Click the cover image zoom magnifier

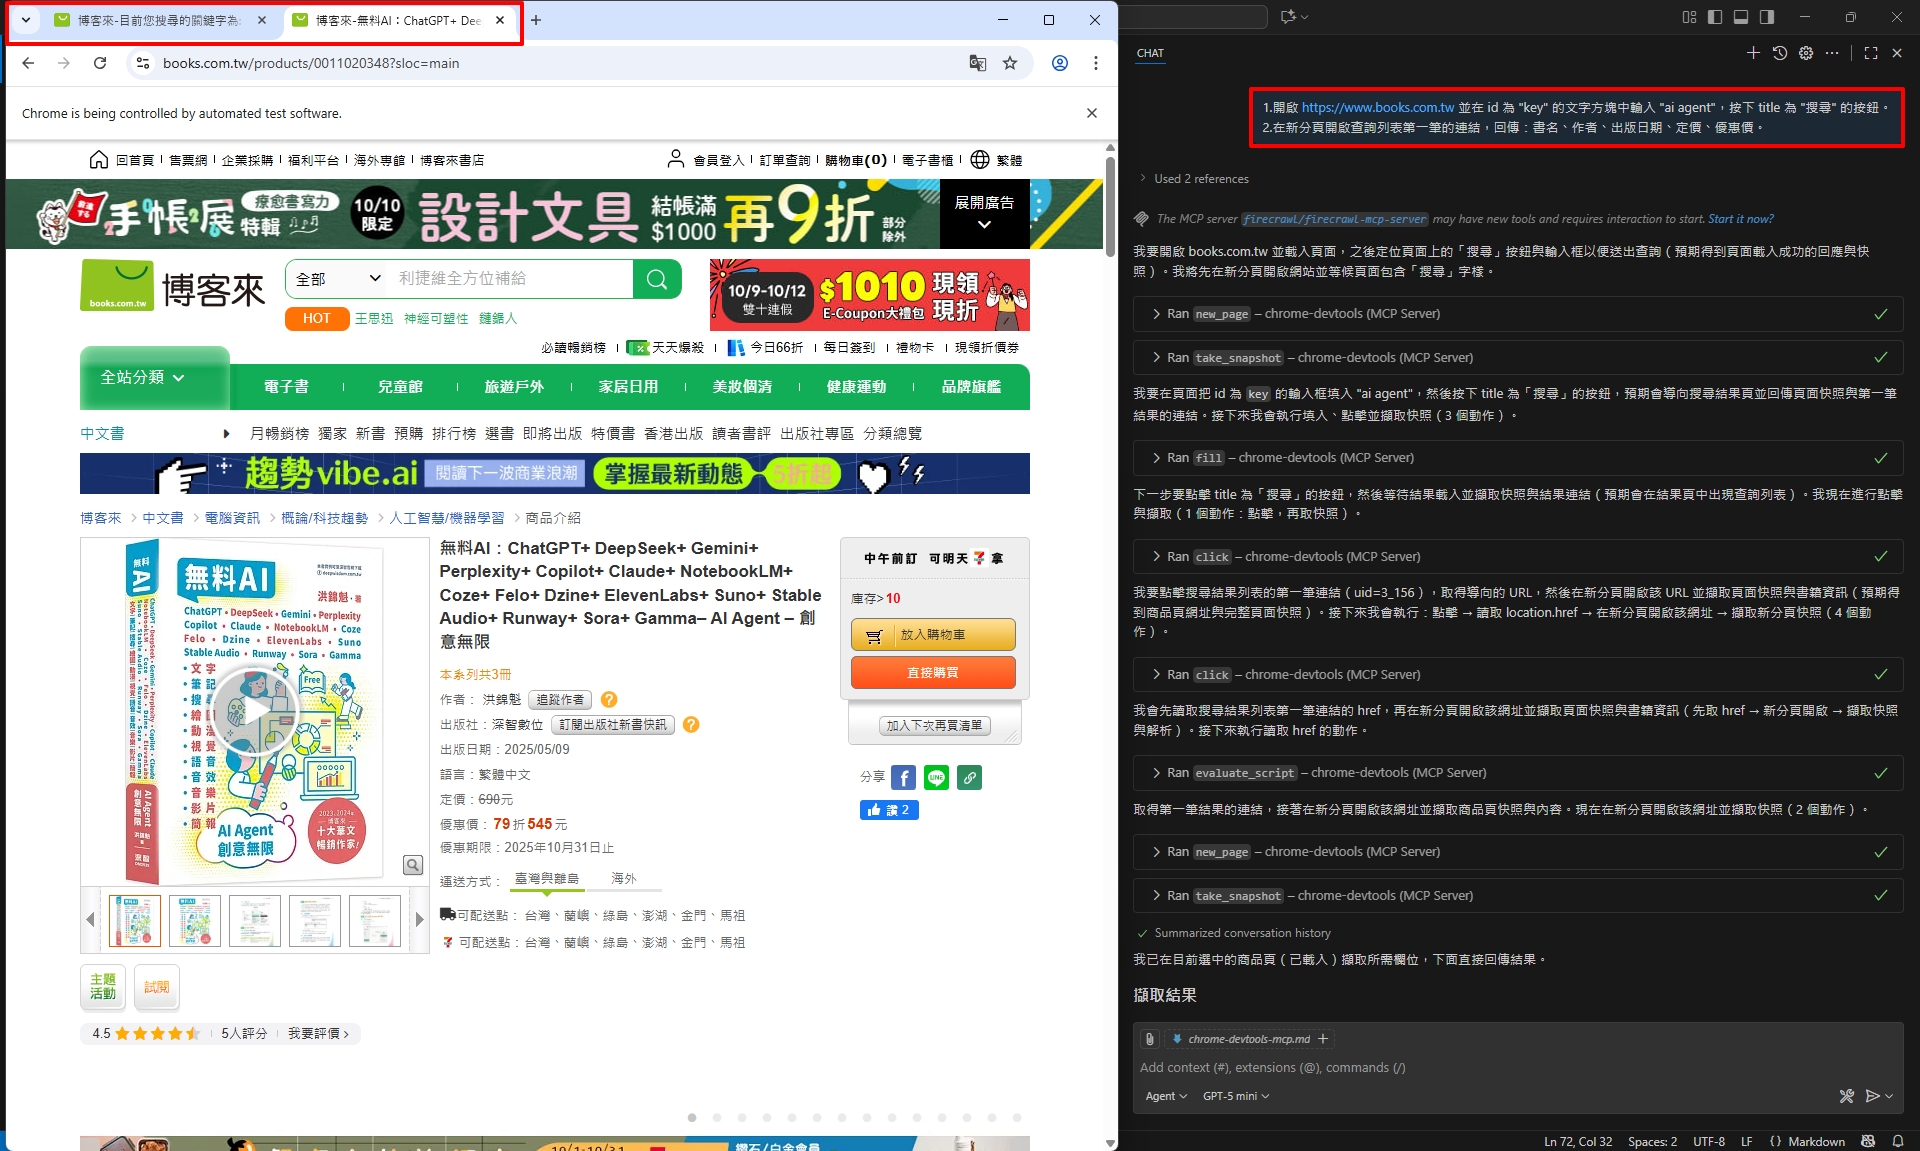pyautogui.click(x=412, y=865)
